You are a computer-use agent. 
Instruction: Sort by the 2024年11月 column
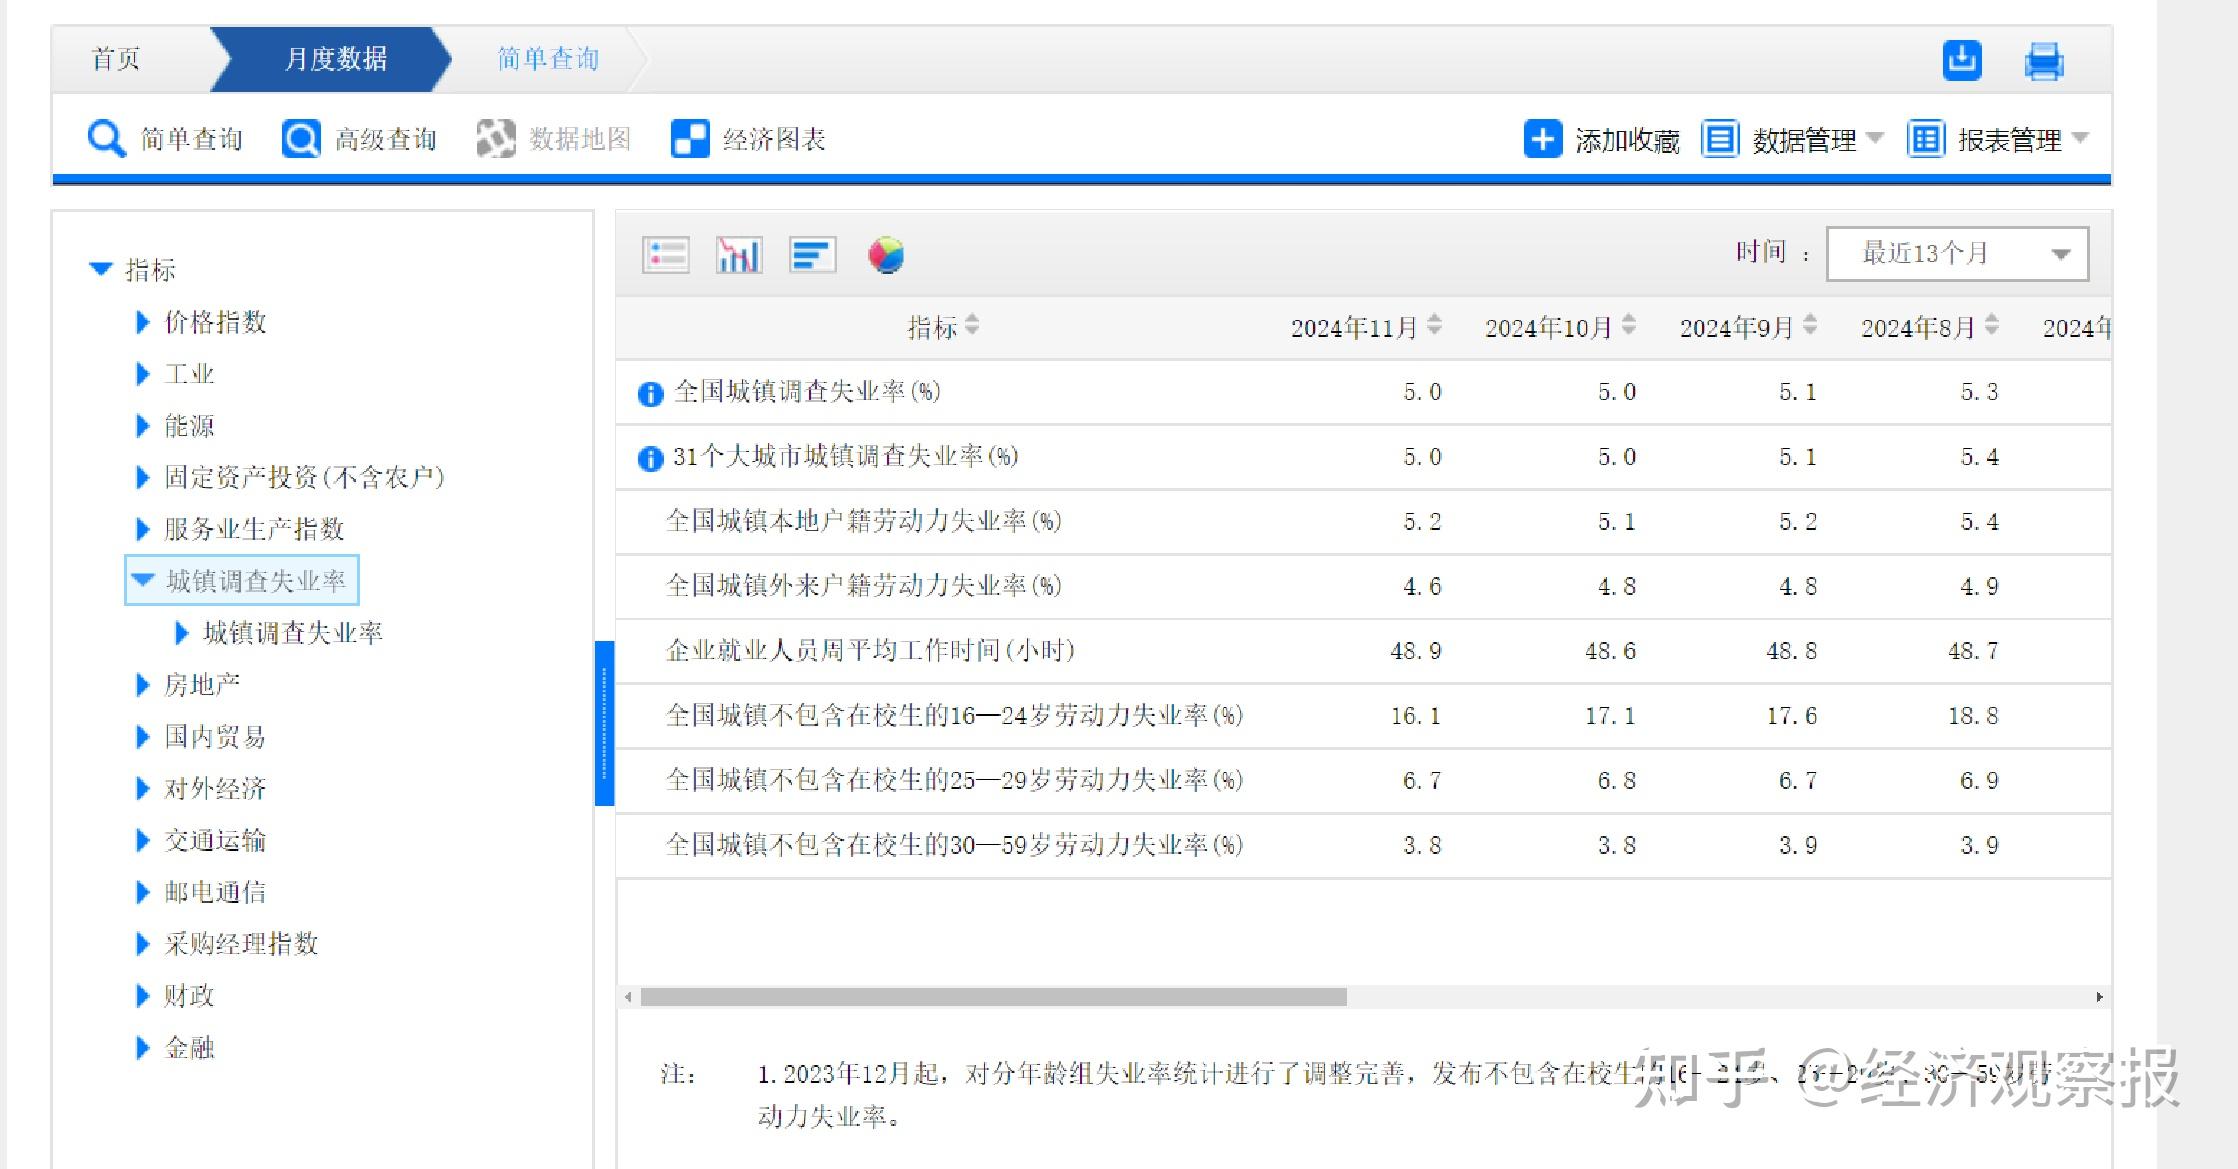1435,325
